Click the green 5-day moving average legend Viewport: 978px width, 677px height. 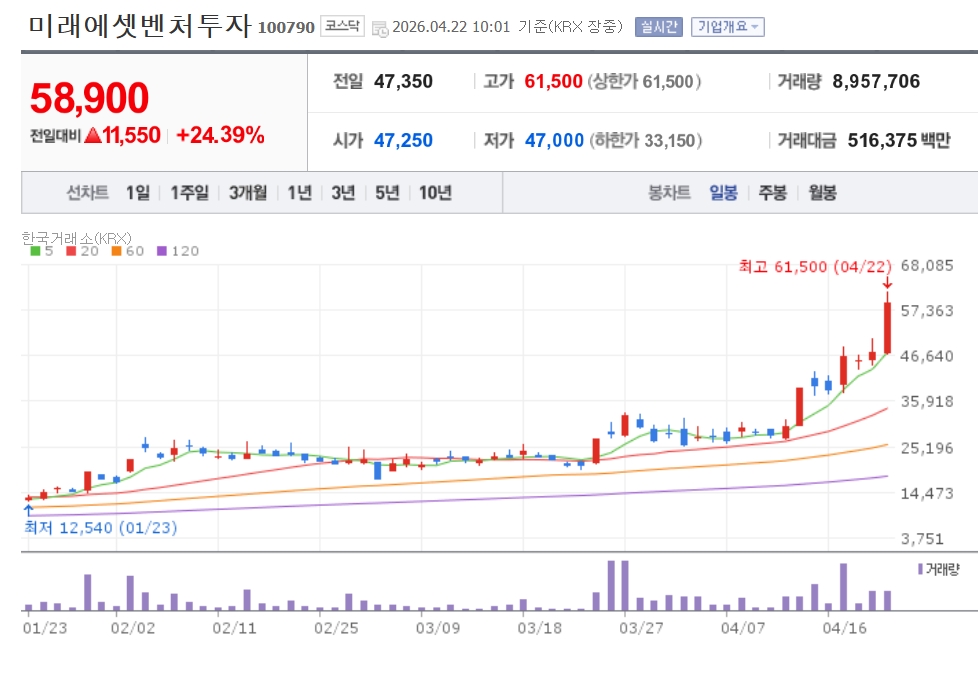(42, 251)
